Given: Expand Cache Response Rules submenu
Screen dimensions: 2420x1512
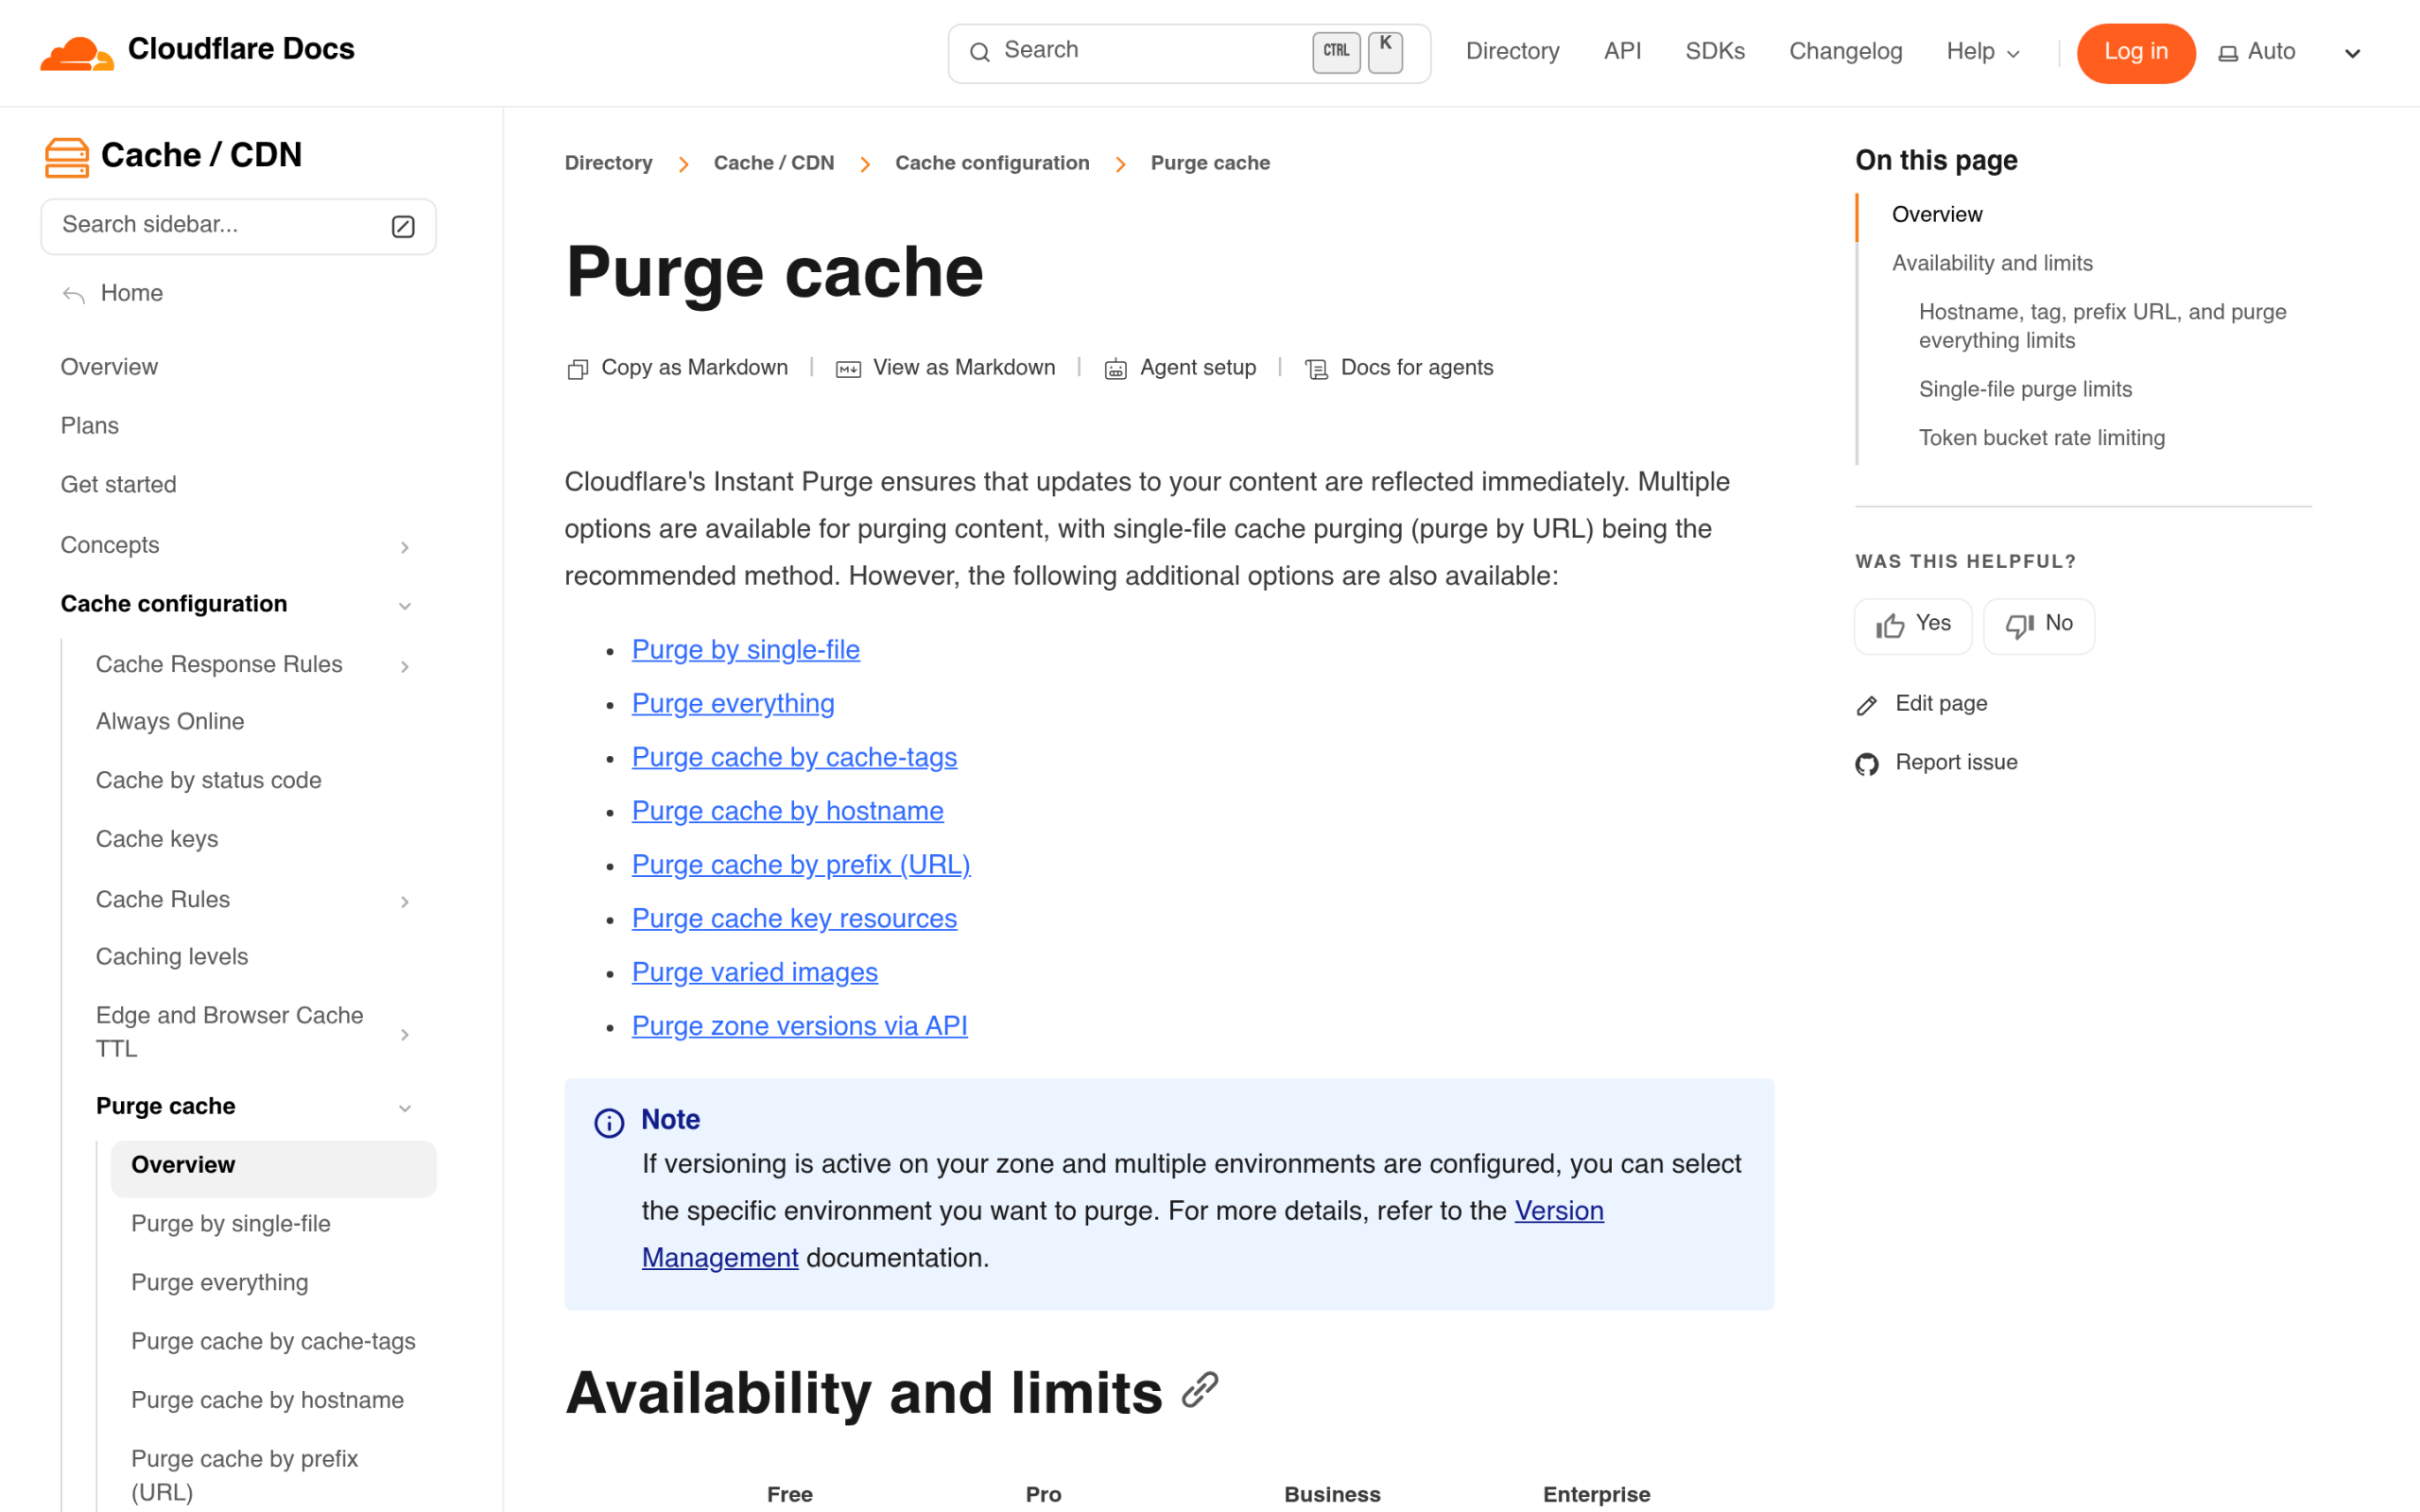Looking at the screenshot, I should pos(404,666).
